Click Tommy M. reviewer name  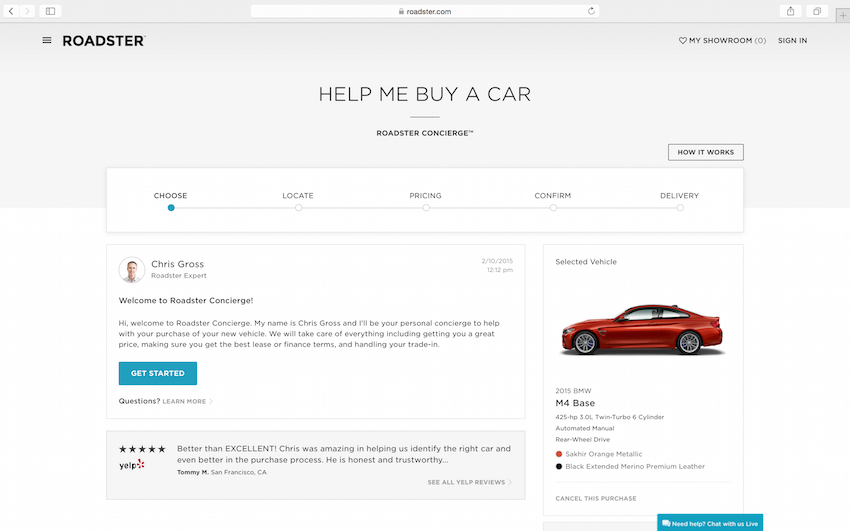[192, 472]
